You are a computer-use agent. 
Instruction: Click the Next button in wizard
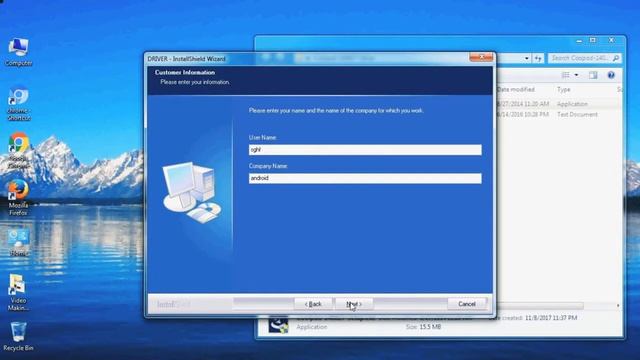354,304
